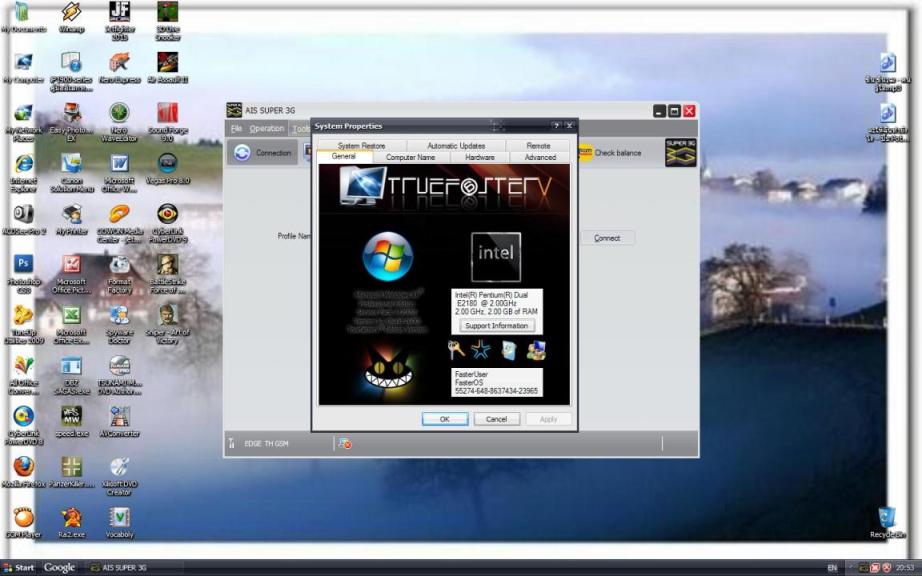Screen dimensions: 922x576
Task: Click the EN language indicator in the tray
Action: (832, 568)
